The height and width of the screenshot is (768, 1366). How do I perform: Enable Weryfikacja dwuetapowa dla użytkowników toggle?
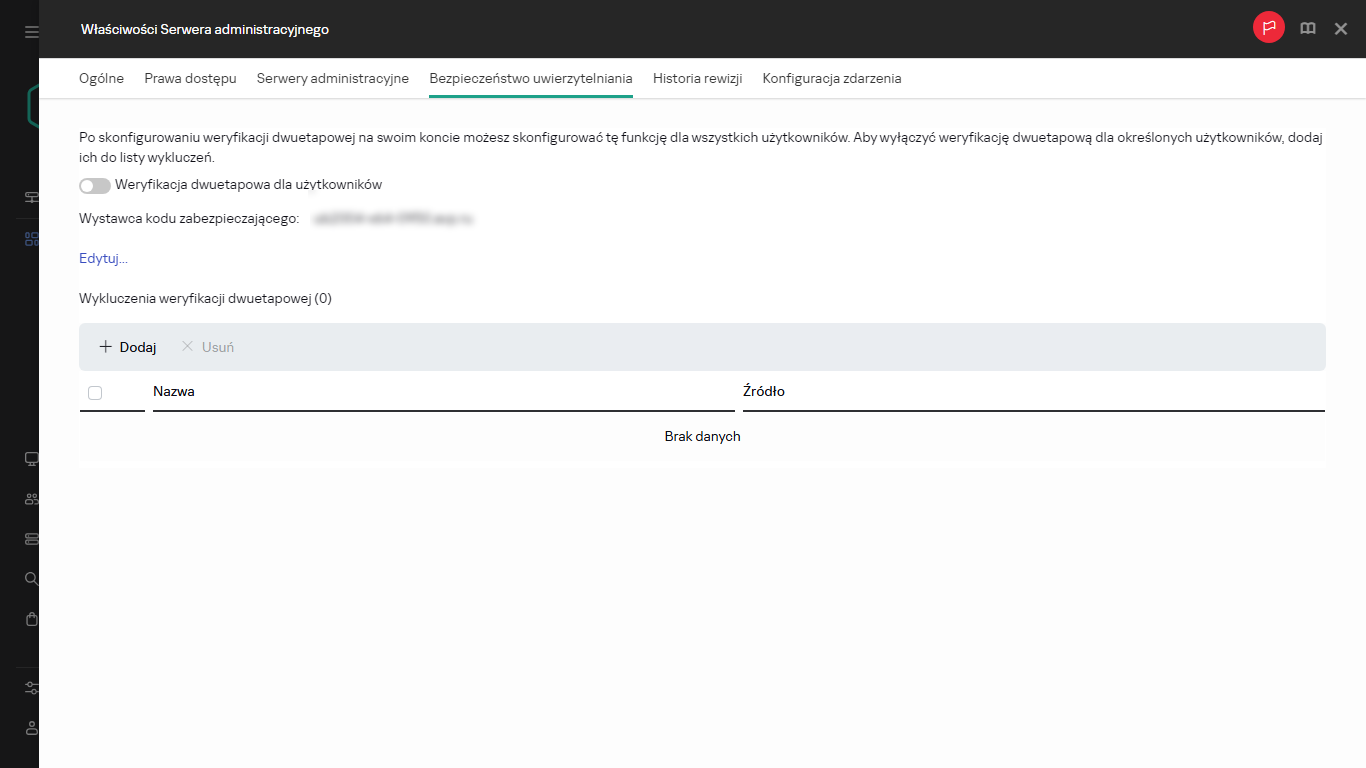coord(95,185)
